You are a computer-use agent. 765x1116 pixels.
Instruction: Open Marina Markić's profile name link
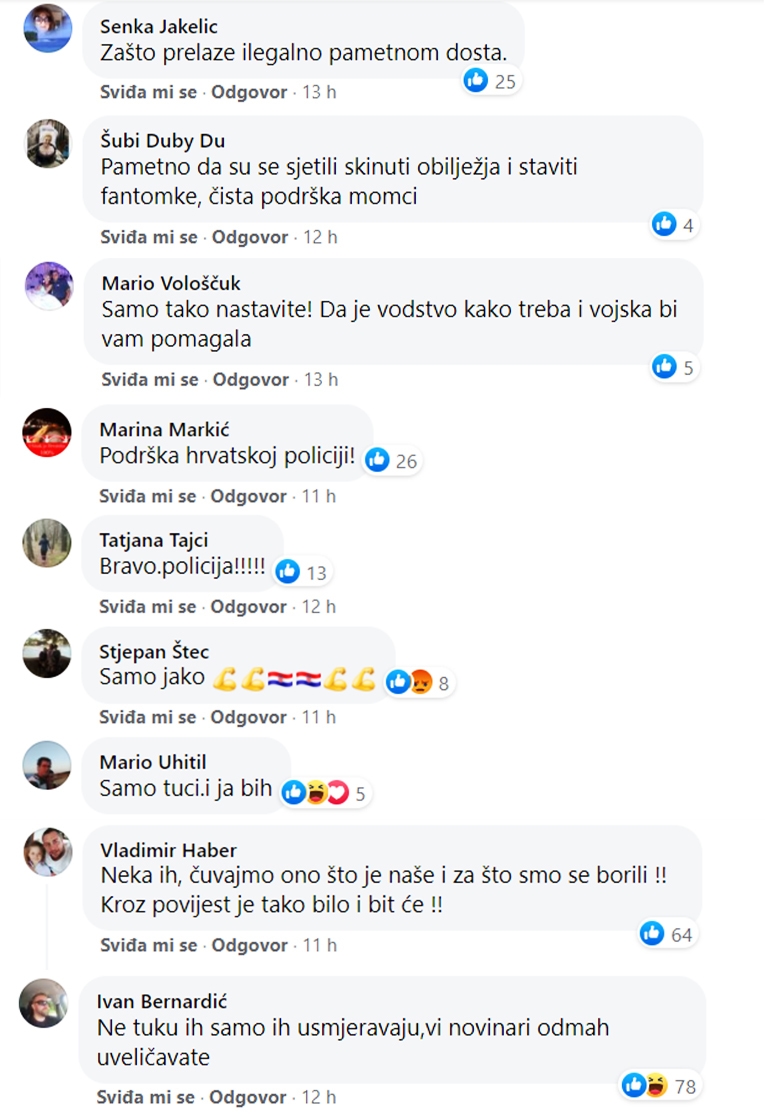click(165, 429)
